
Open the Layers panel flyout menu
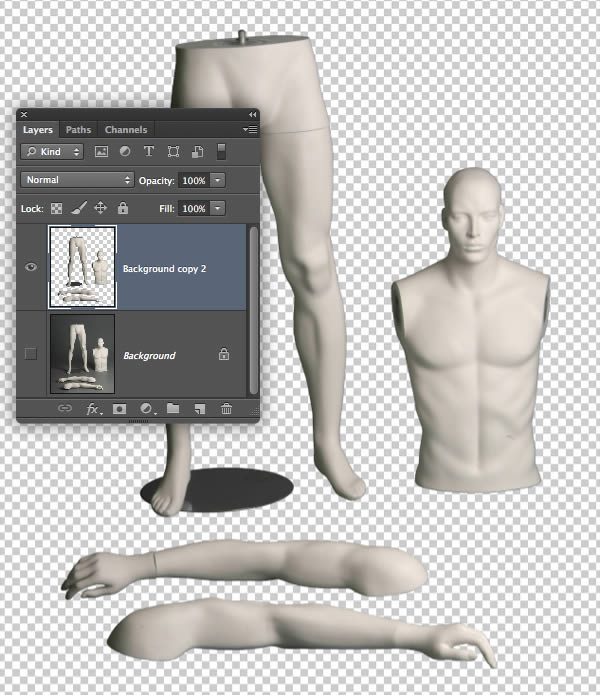click(x=250, y=129)
